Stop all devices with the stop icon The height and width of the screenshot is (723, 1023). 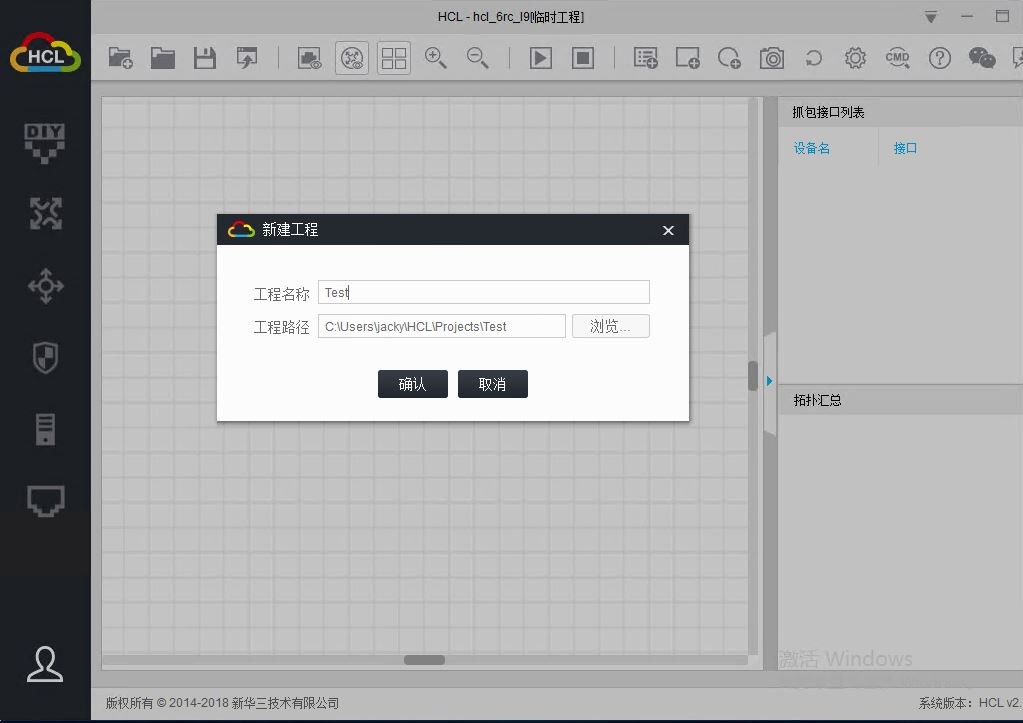(583, 58)
